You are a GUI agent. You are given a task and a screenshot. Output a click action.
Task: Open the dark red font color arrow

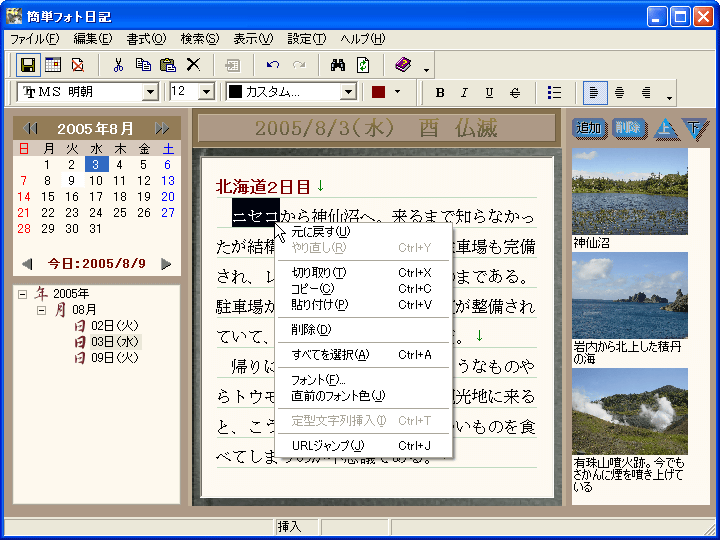pyautogui.click(x=398, y=92)
